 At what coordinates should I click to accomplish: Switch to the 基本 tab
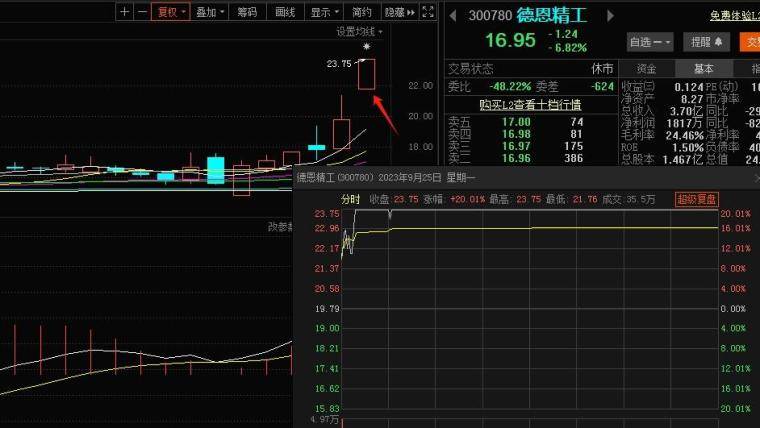[x=703, y=69]
